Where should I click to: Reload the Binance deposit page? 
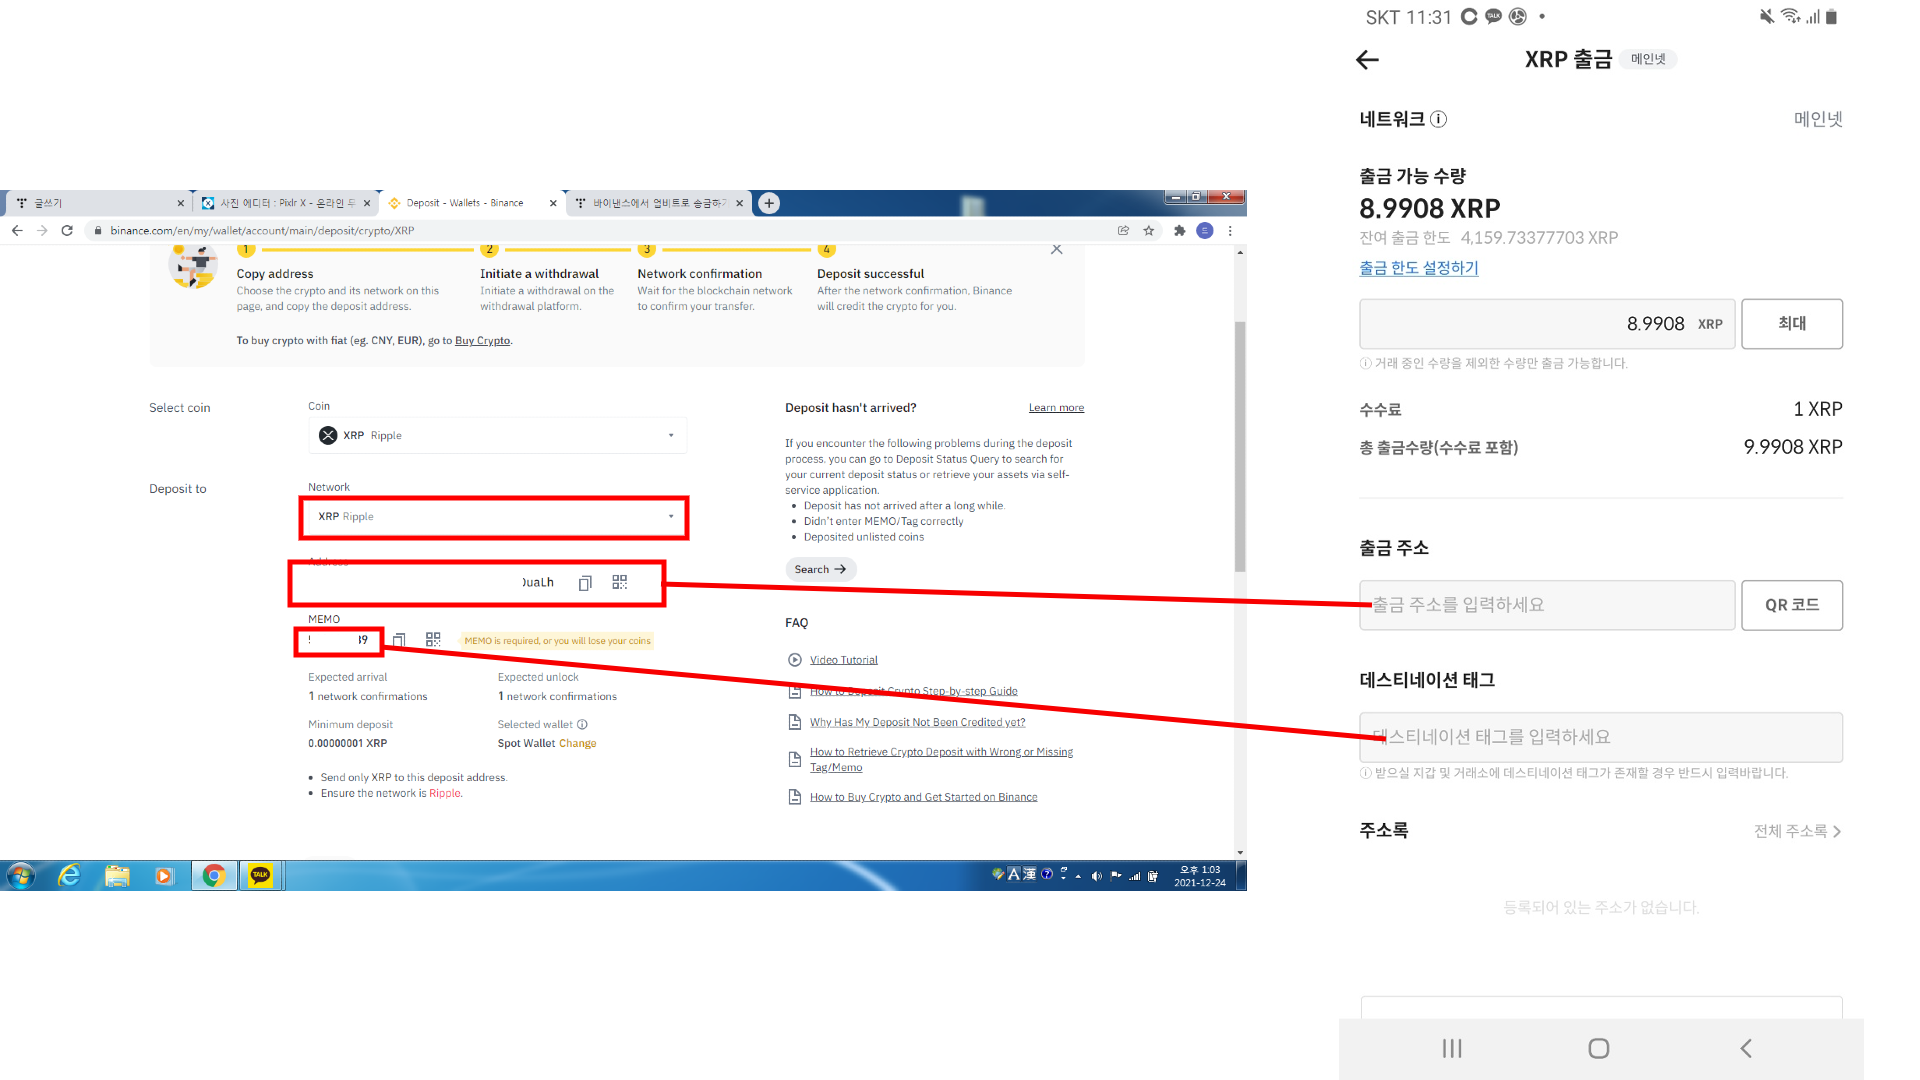67,230
